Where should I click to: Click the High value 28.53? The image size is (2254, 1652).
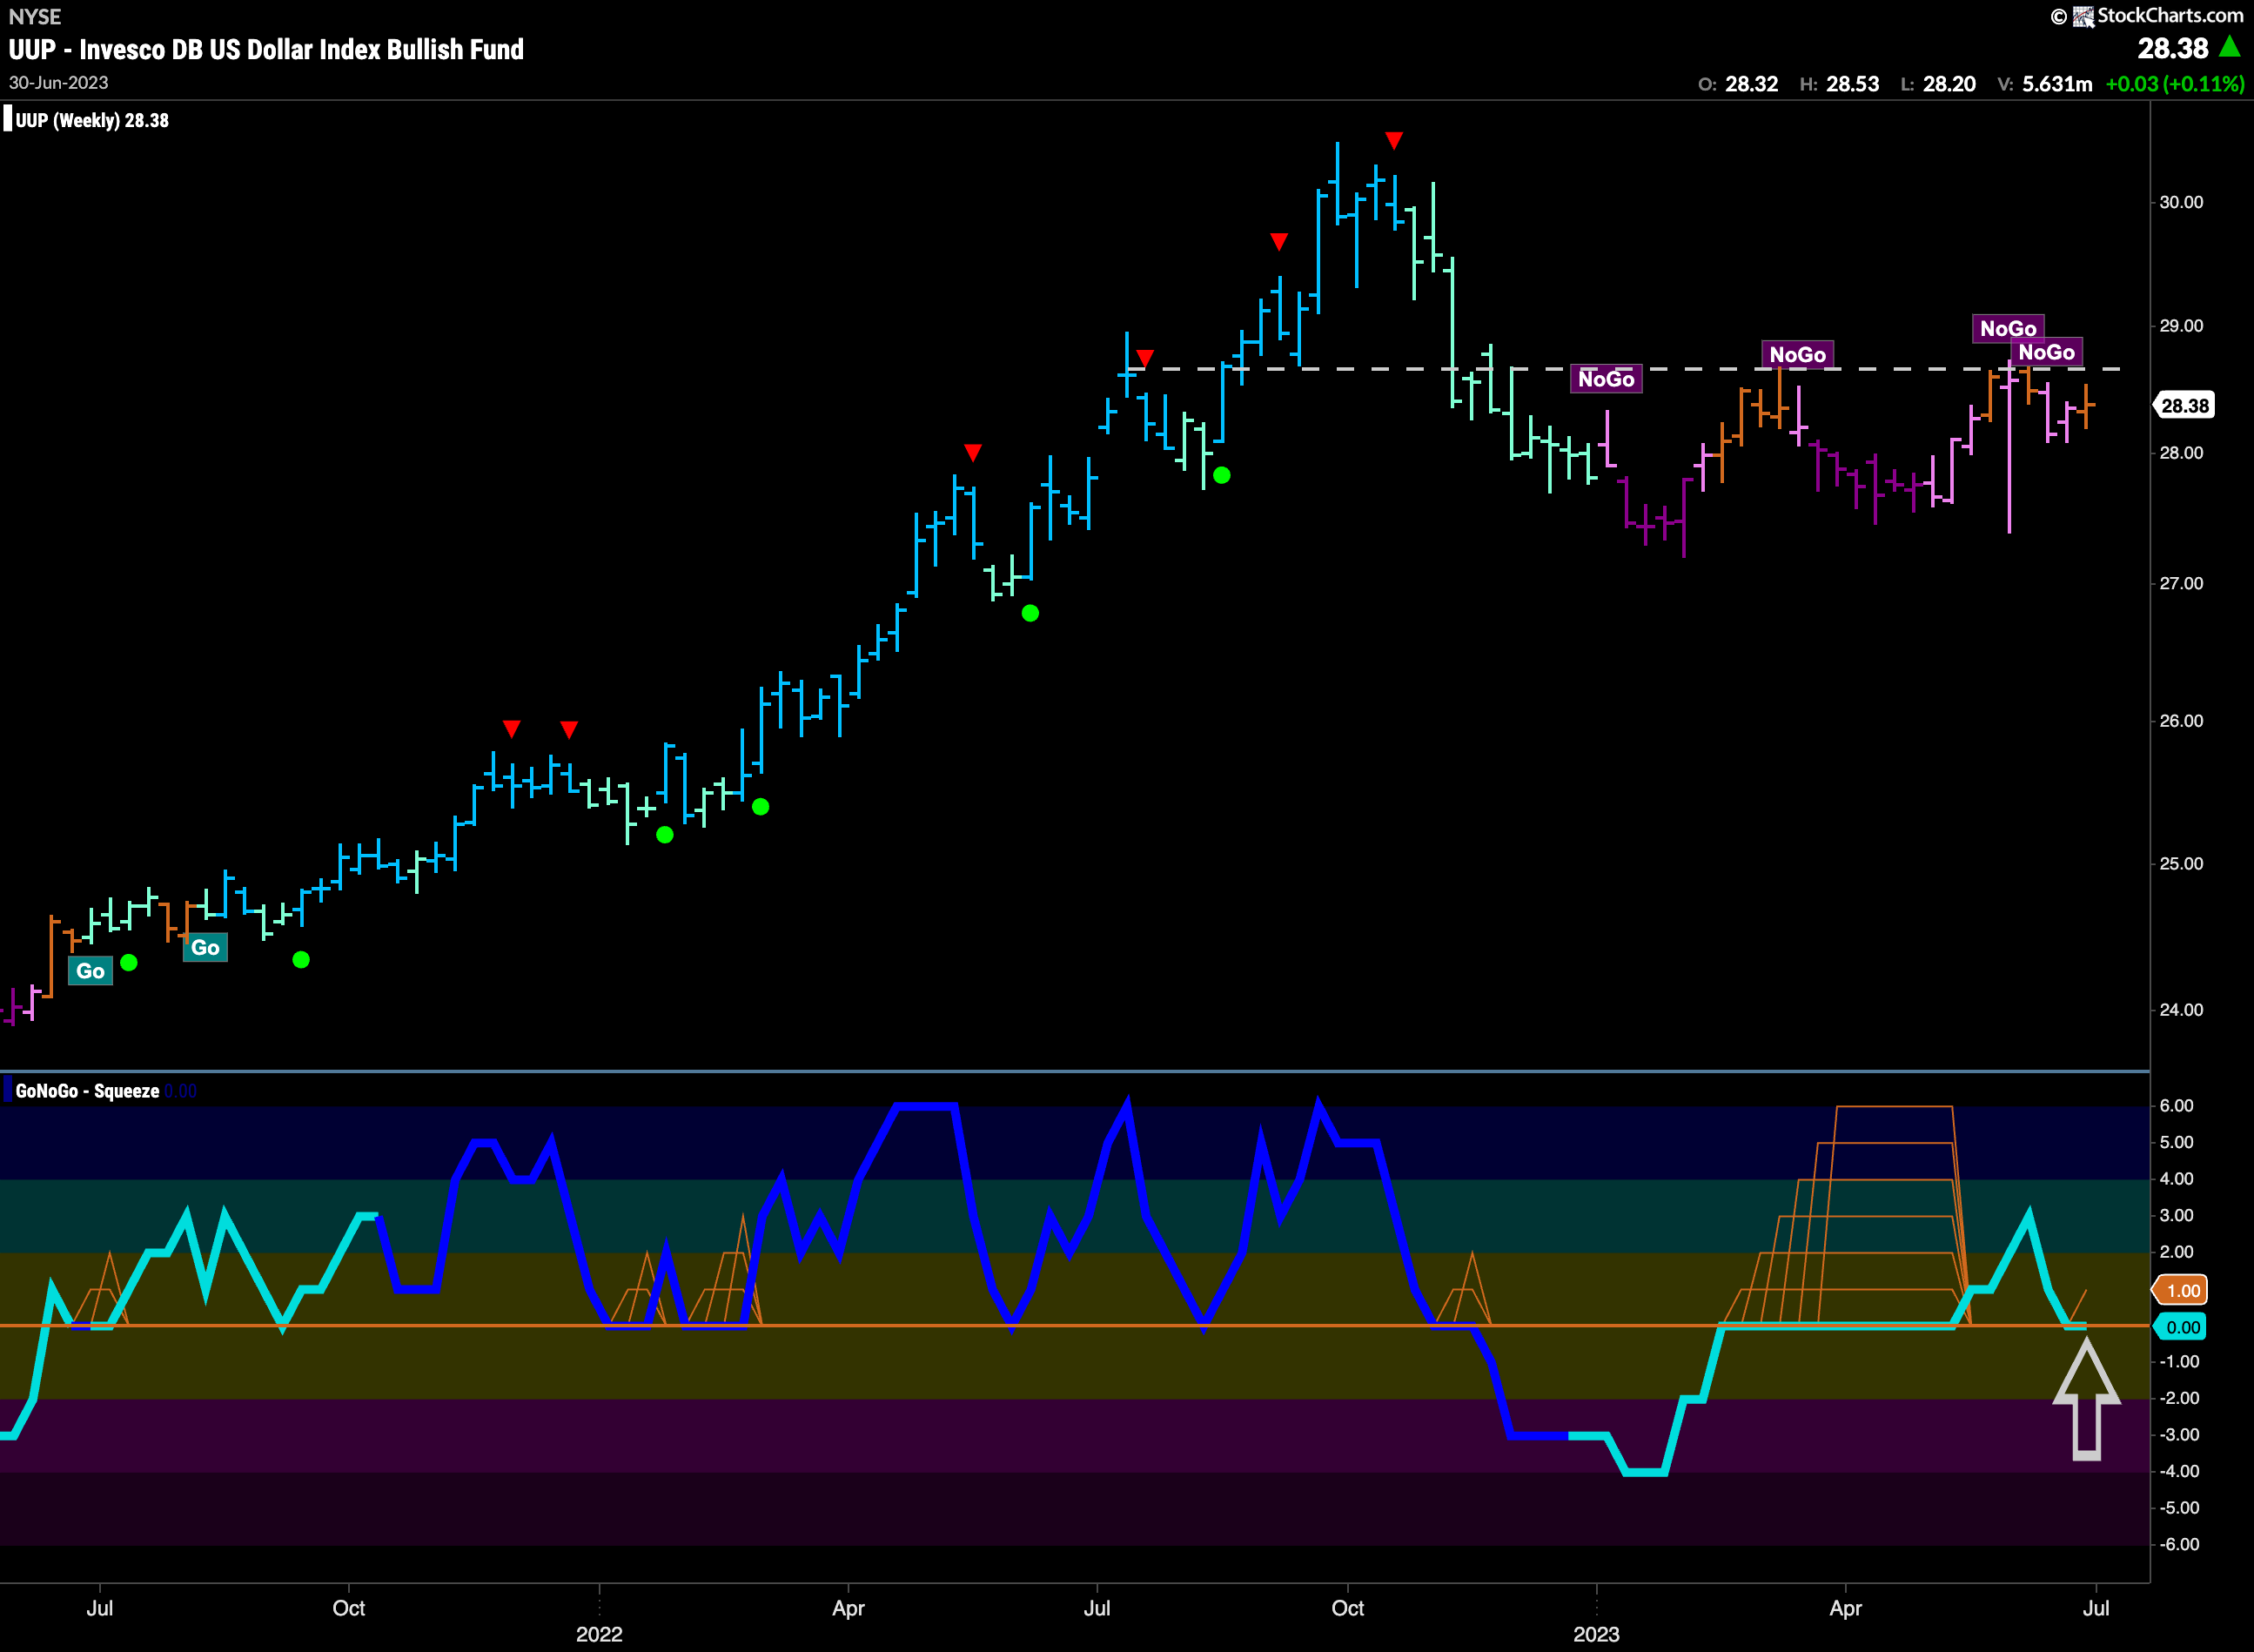pyautogui.click(x=1852, y=84)
